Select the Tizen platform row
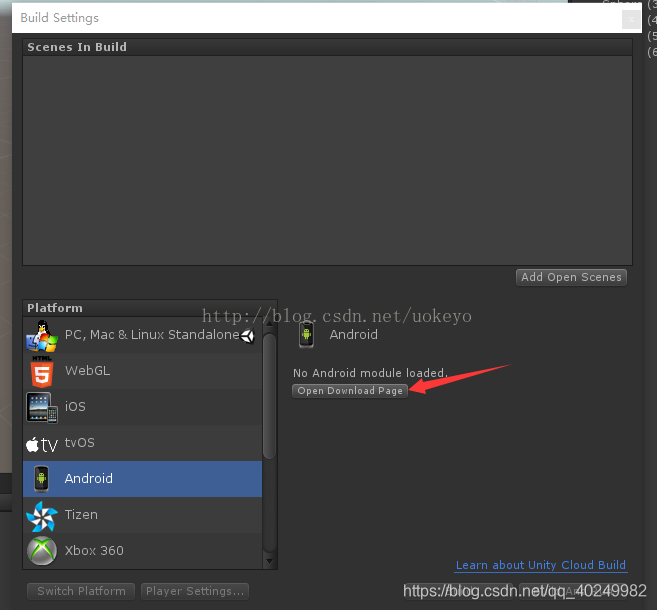Screen dimensions: 657x610 (x=142, y=515)
